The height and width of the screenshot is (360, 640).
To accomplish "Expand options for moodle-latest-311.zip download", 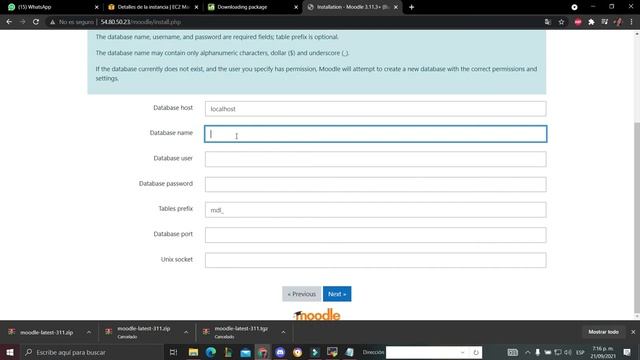I will 89,332.
